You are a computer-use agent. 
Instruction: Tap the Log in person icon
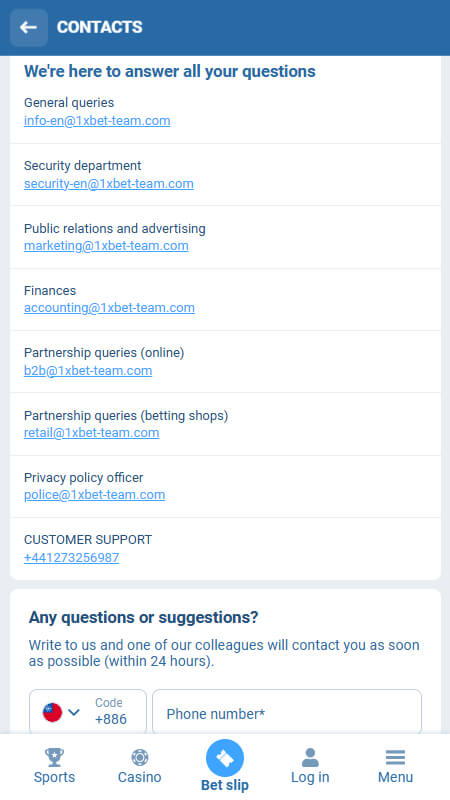pos(310,758)
